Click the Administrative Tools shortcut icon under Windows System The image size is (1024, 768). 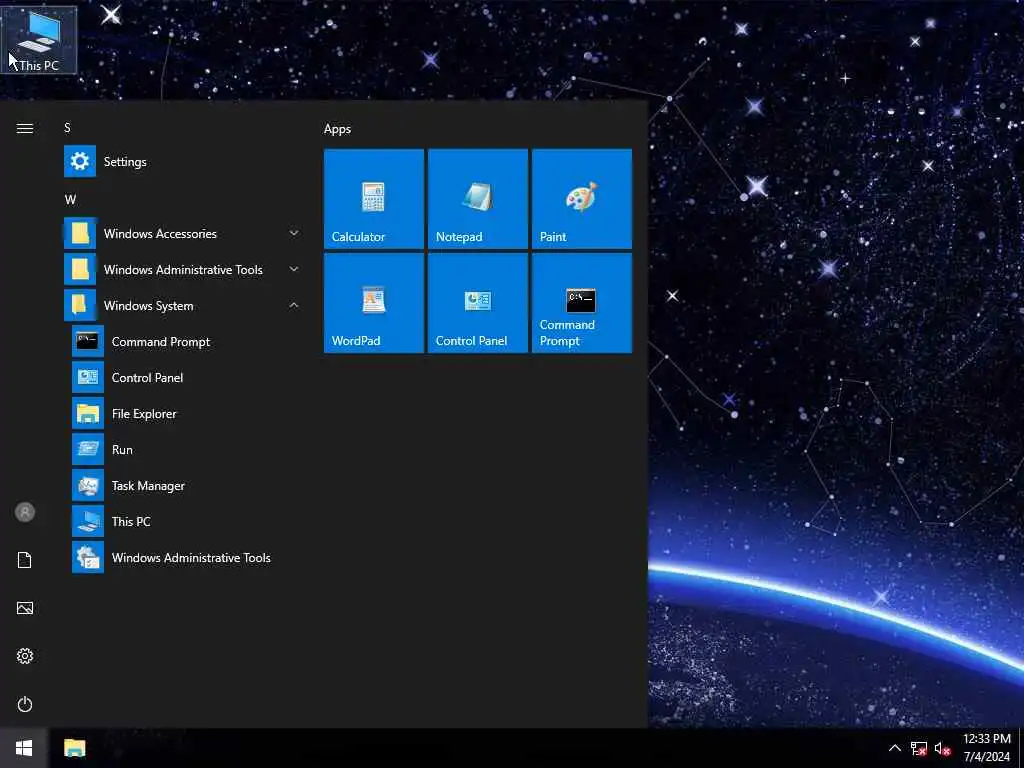(x=88, y=558)
